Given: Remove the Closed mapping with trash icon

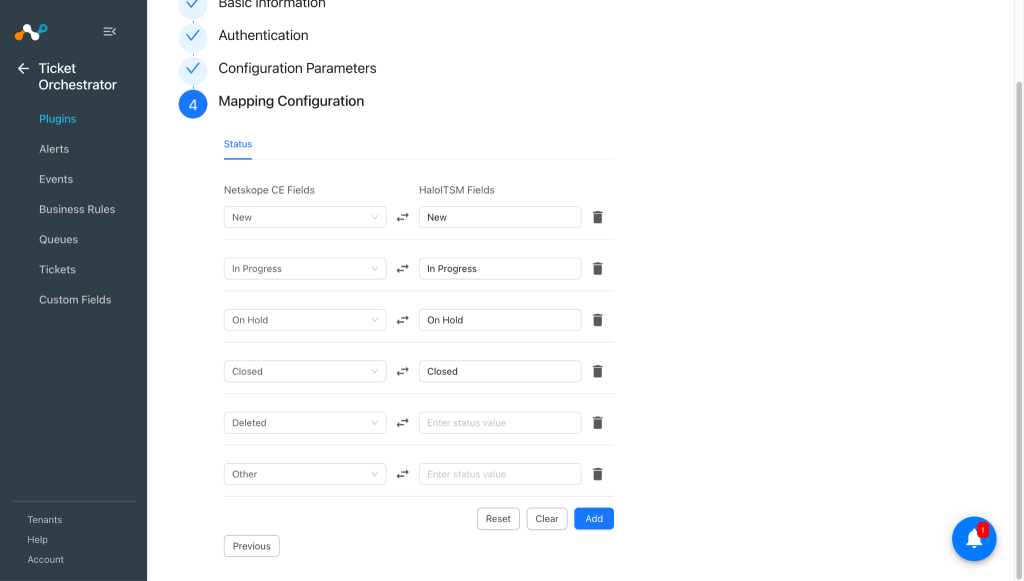Looking at the screenshot, I should (597, 371).
